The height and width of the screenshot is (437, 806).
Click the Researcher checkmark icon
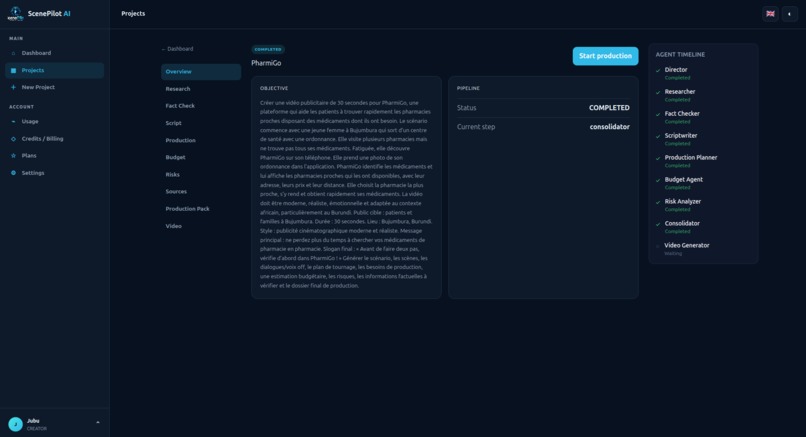[x=658, y=93]
